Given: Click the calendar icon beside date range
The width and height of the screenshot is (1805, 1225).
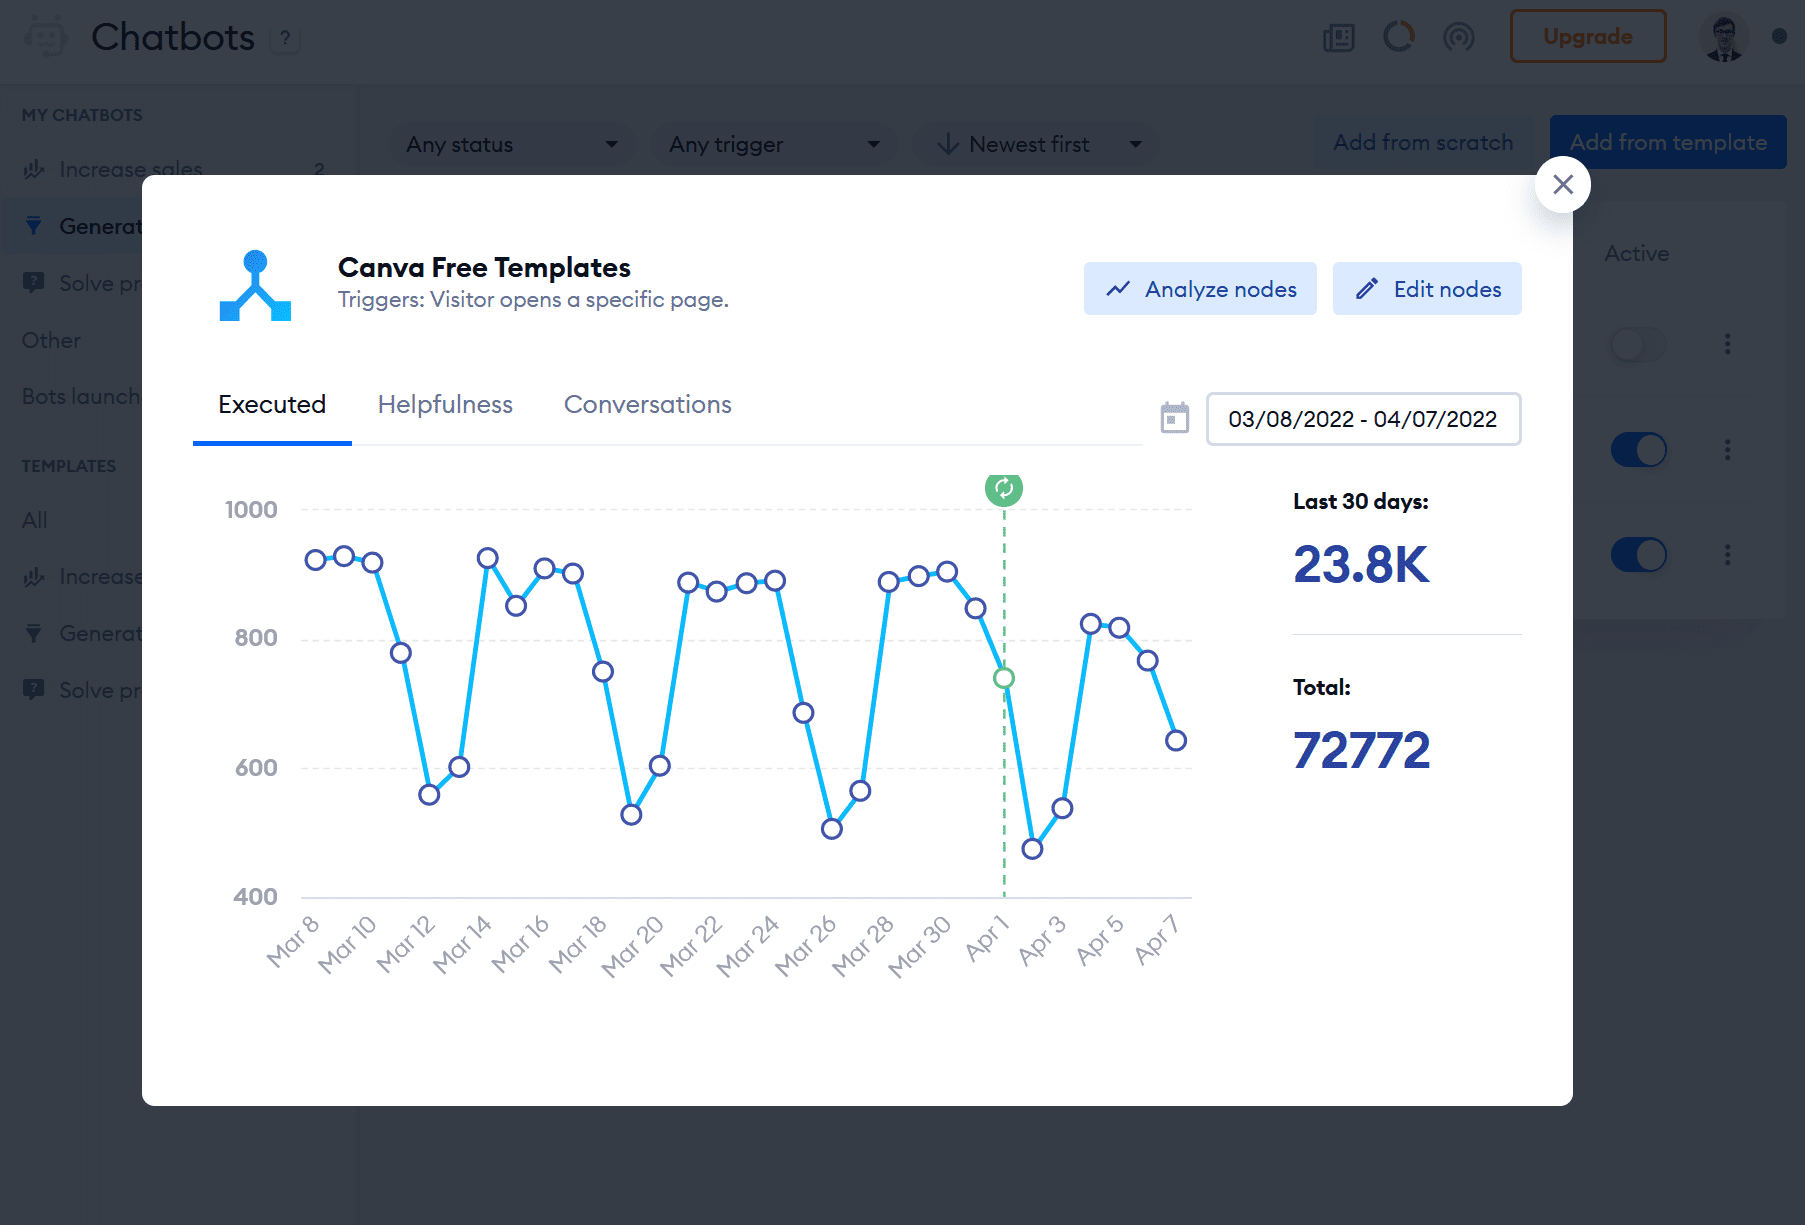Looking at the screenshot, I should point(1175,418).
